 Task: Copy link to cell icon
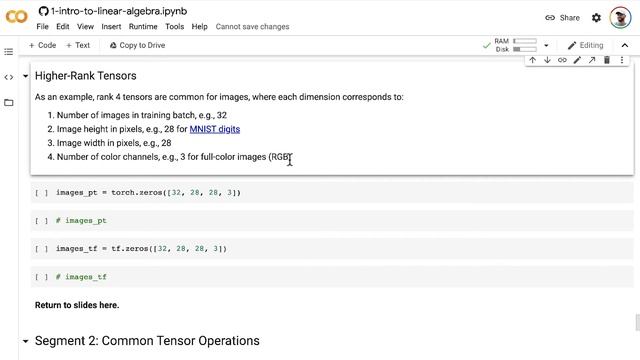pos(562,60)
